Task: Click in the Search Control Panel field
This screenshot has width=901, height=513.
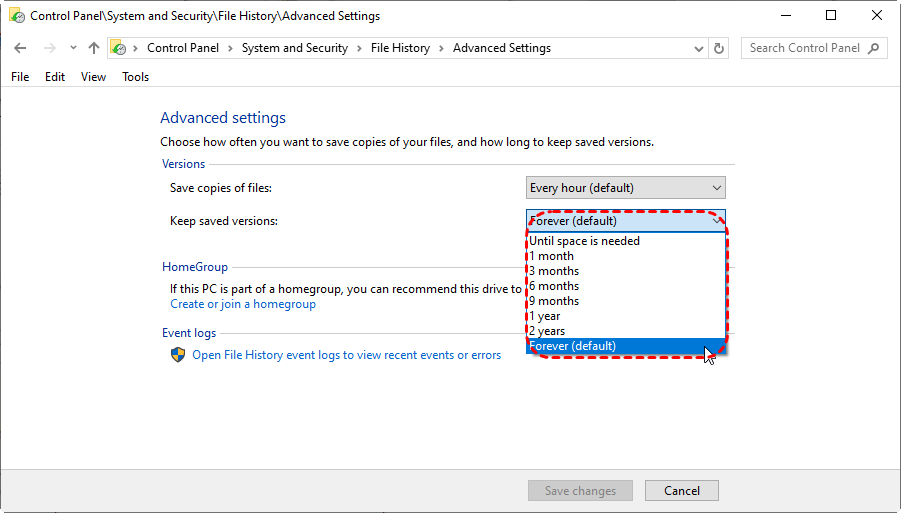Action: [x=803, y=48]
